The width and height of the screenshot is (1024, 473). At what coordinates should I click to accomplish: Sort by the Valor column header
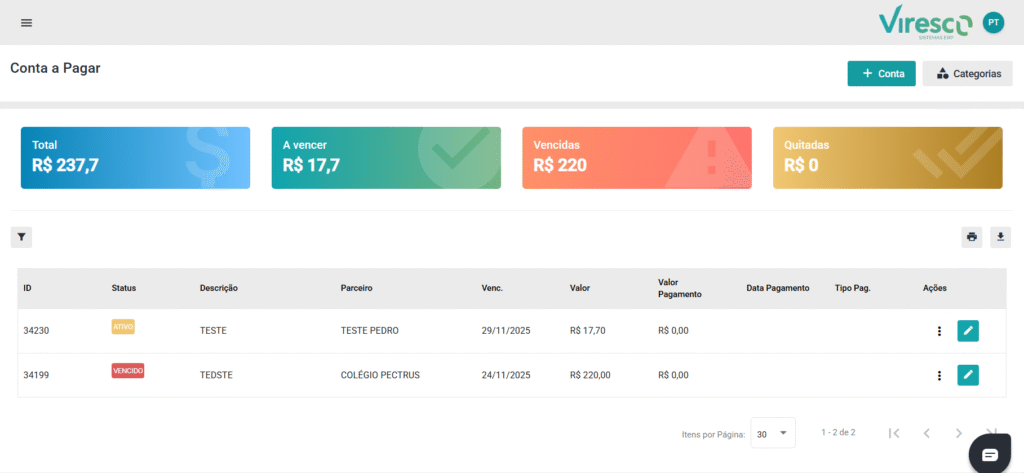(580, 288)
